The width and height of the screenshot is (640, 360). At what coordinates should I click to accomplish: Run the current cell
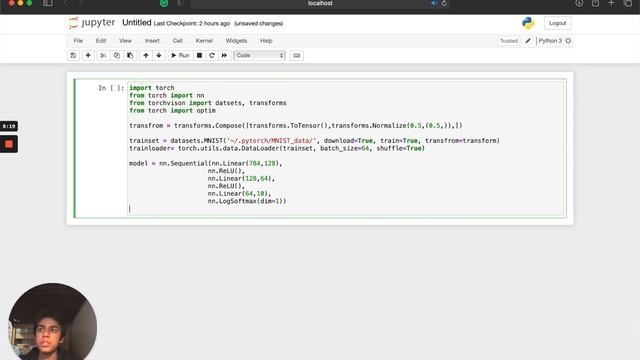click(180, 56)
